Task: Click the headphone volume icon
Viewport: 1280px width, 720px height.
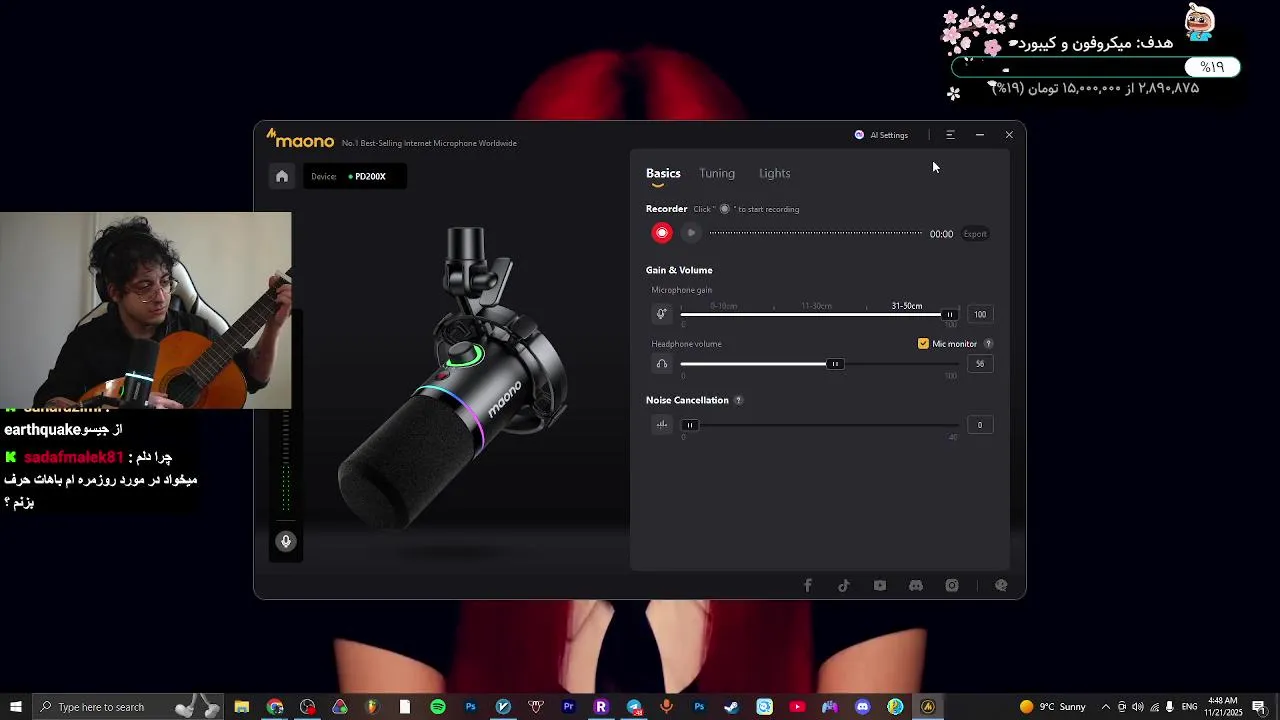Action: pyautogui.click(x=661, y=364)
